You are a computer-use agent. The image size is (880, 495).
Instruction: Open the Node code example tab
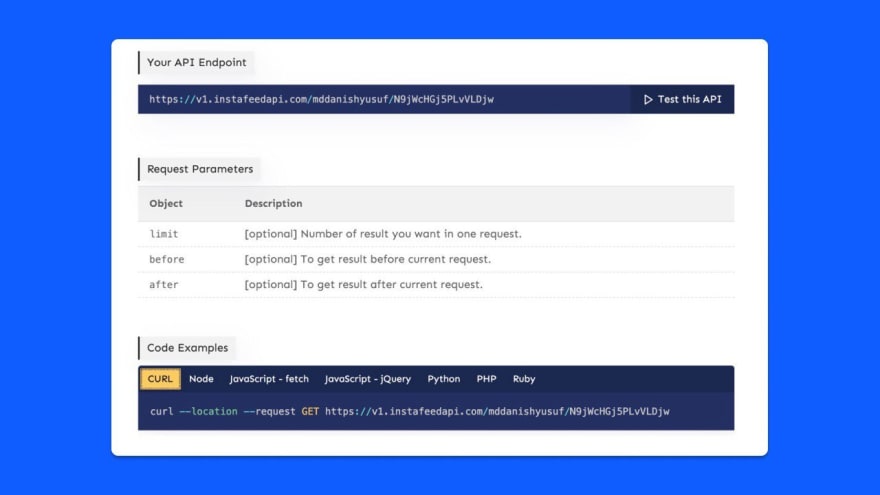point(201,379)
